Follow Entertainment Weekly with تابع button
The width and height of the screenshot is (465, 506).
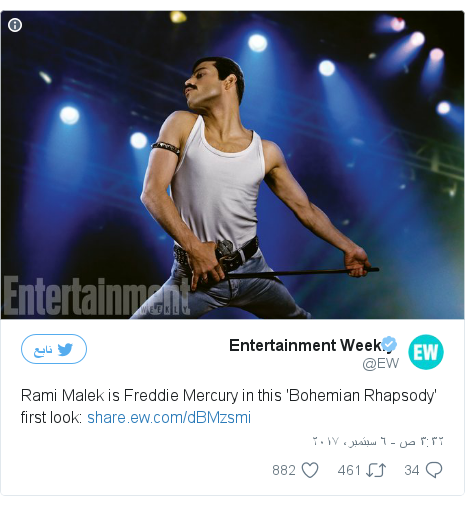[x=54, y=349]
